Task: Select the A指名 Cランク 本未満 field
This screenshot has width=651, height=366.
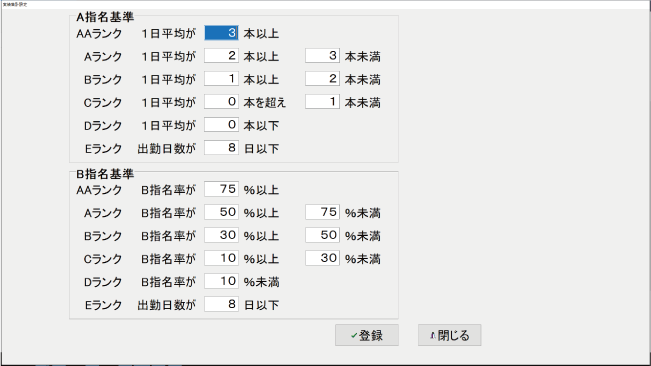Action: (x=323, y=102)
